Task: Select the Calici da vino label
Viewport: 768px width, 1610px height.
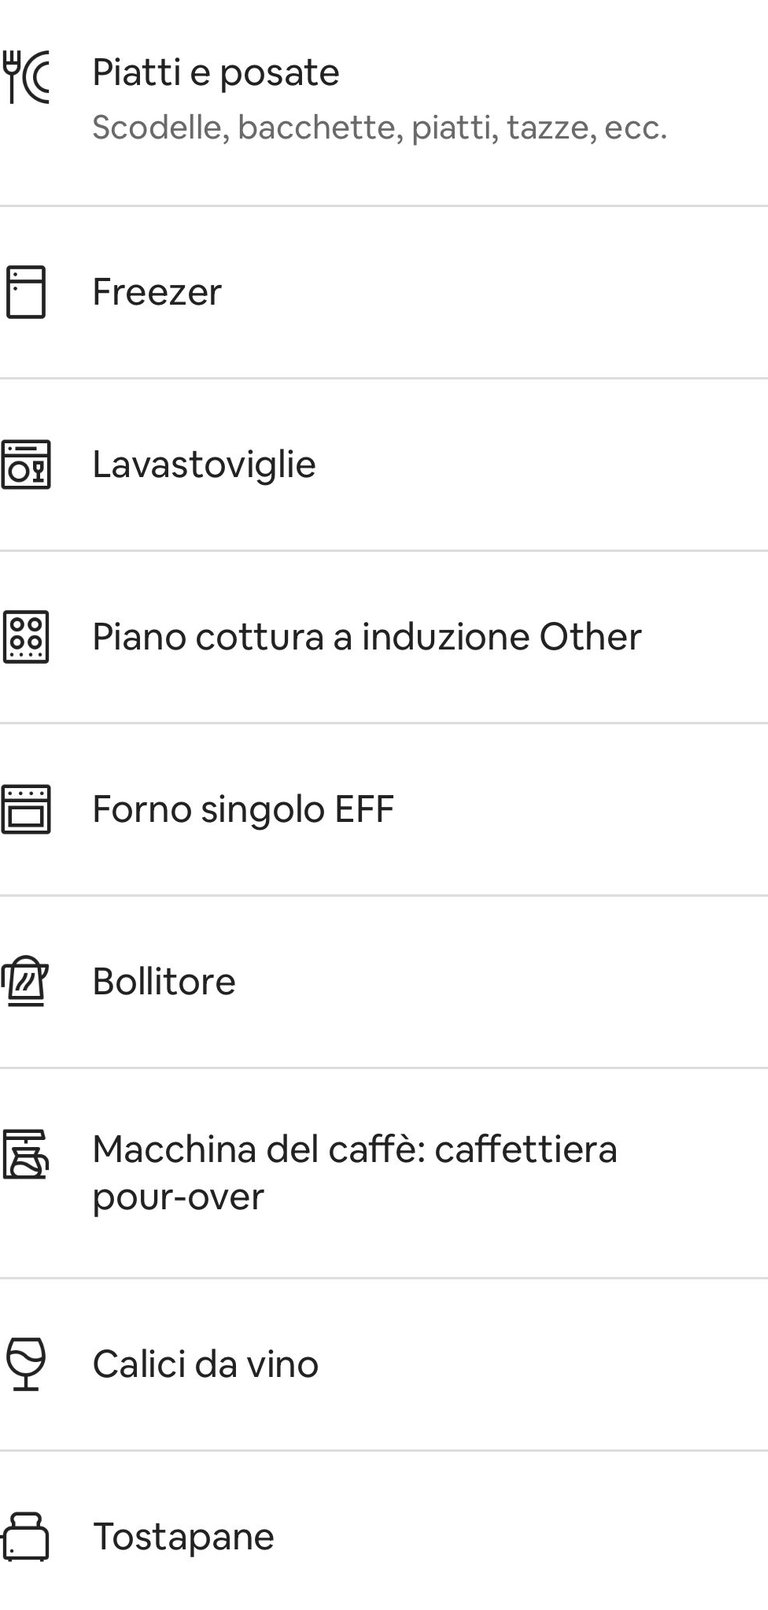Action: [x=205, y=1364]
